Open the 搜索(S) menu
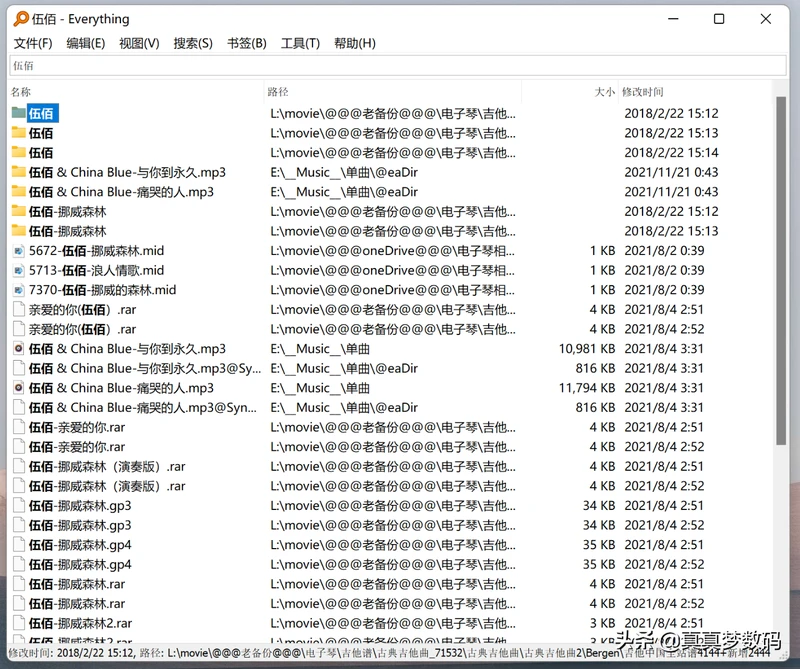 [x=193, y=43]
